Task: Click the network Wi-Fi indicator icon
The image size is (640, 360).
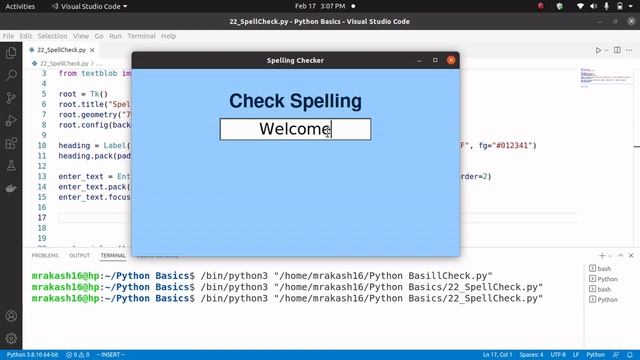Action: (x=580, y=6)
